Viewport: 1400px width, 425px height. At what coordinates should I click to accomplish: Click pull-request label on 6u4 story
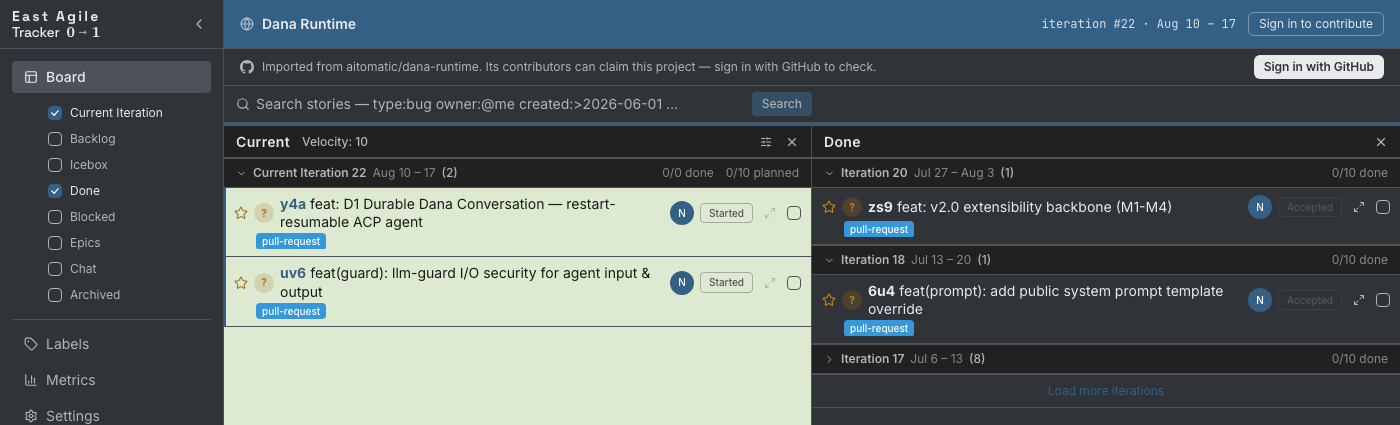tap(879, 328)
